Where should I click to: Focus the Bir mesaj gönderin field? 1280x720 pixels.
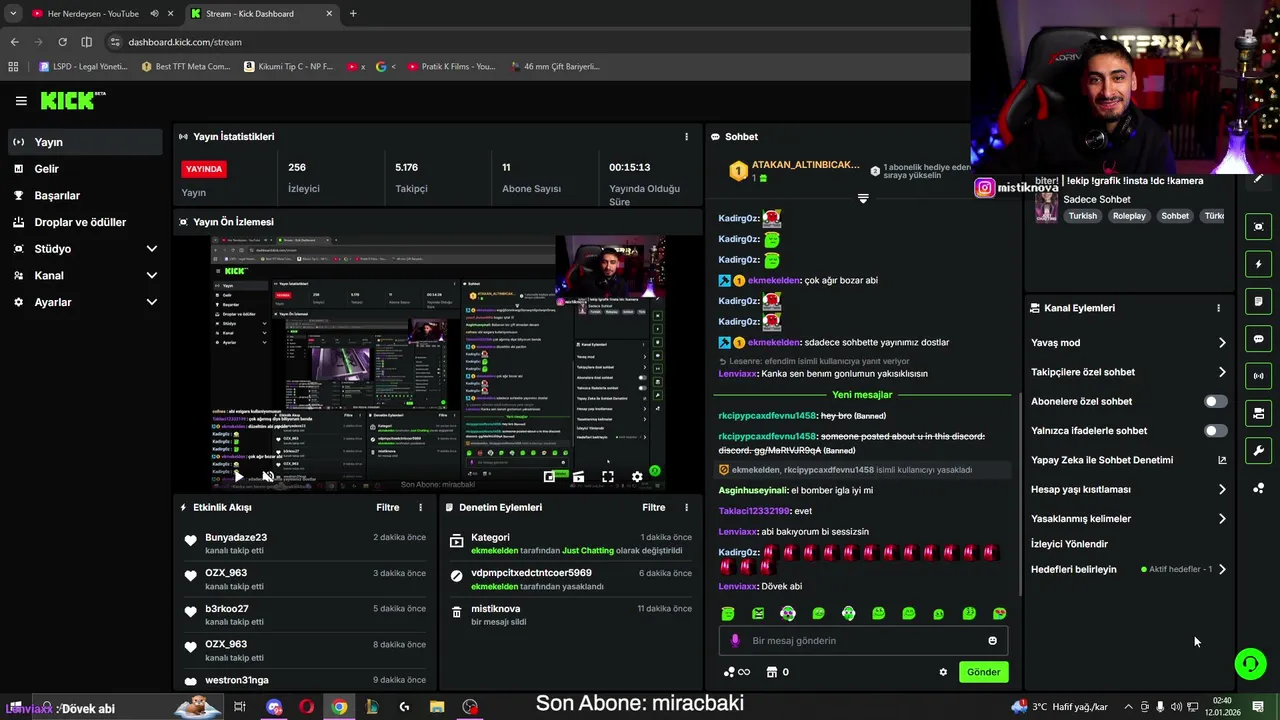[x=863, y=641]
